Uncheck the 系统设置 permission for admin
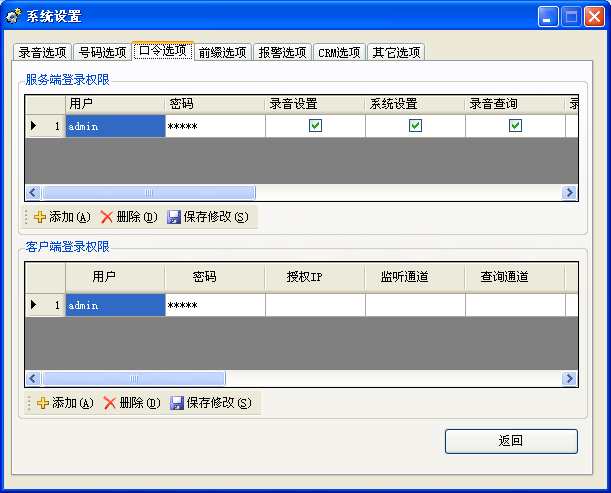611x493 pixels. point(415,126)
